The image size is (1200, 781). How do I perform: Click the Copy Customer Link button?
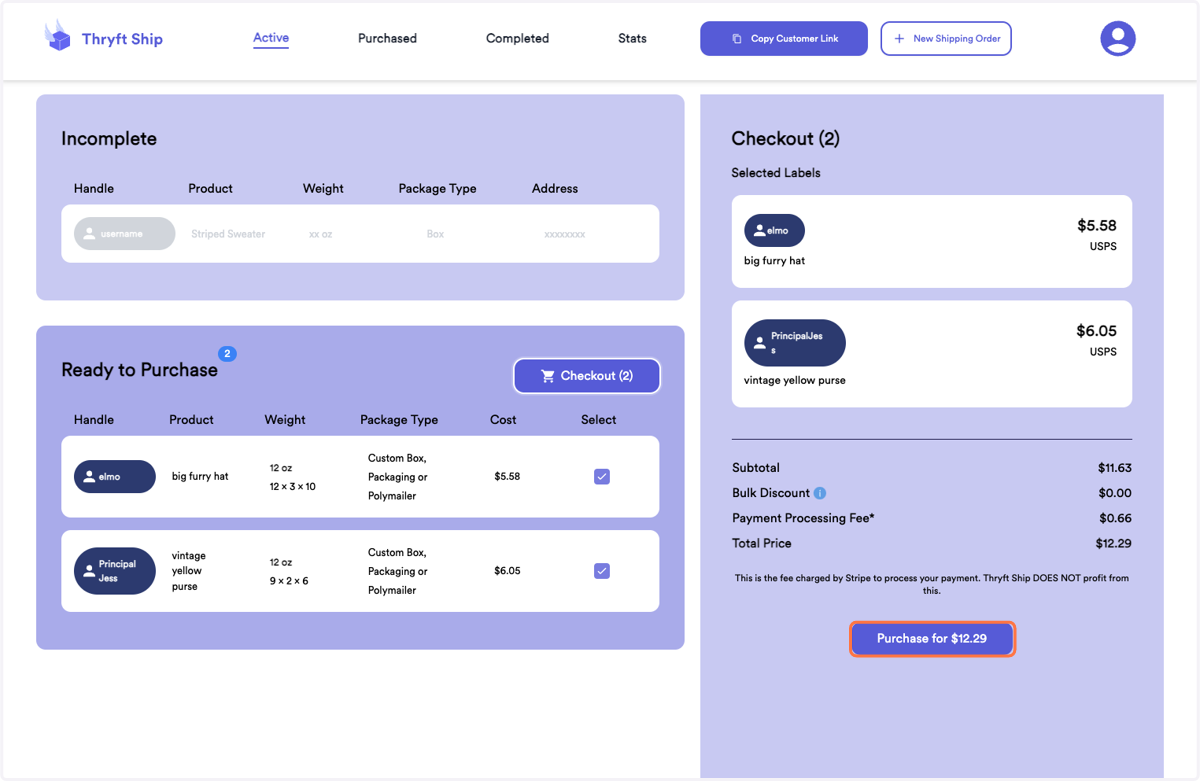[x=784, y=39]
